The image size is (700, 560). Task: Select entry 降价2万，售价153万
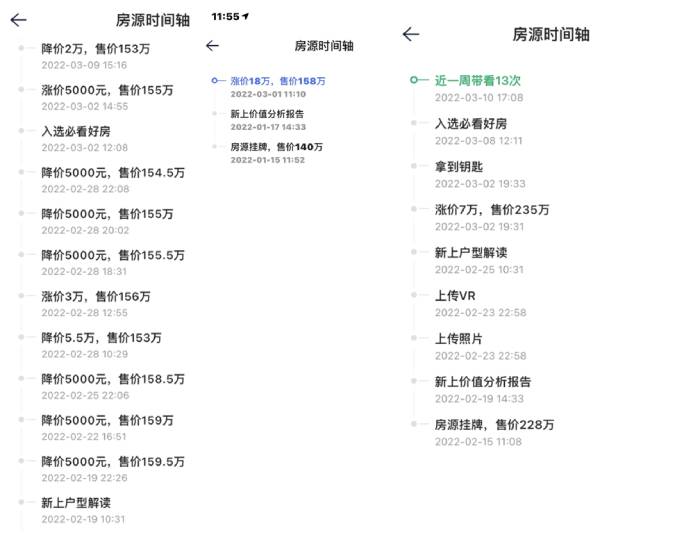(x=96, y=49)
